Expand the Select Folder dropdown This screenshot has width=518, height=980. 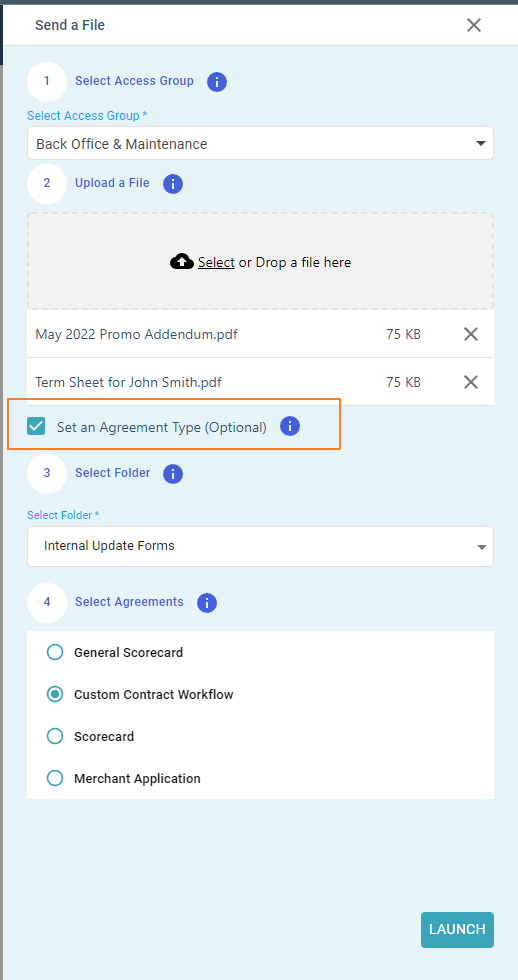pyautogui.click(x=260, y=546)
